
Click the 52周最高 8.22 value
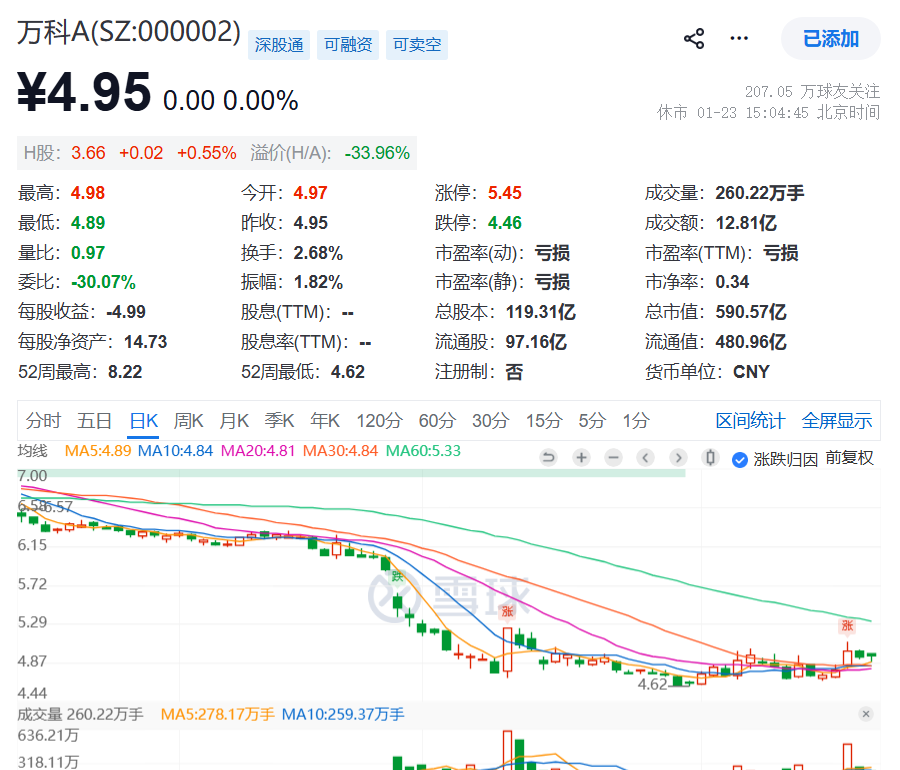coord(125,372)
